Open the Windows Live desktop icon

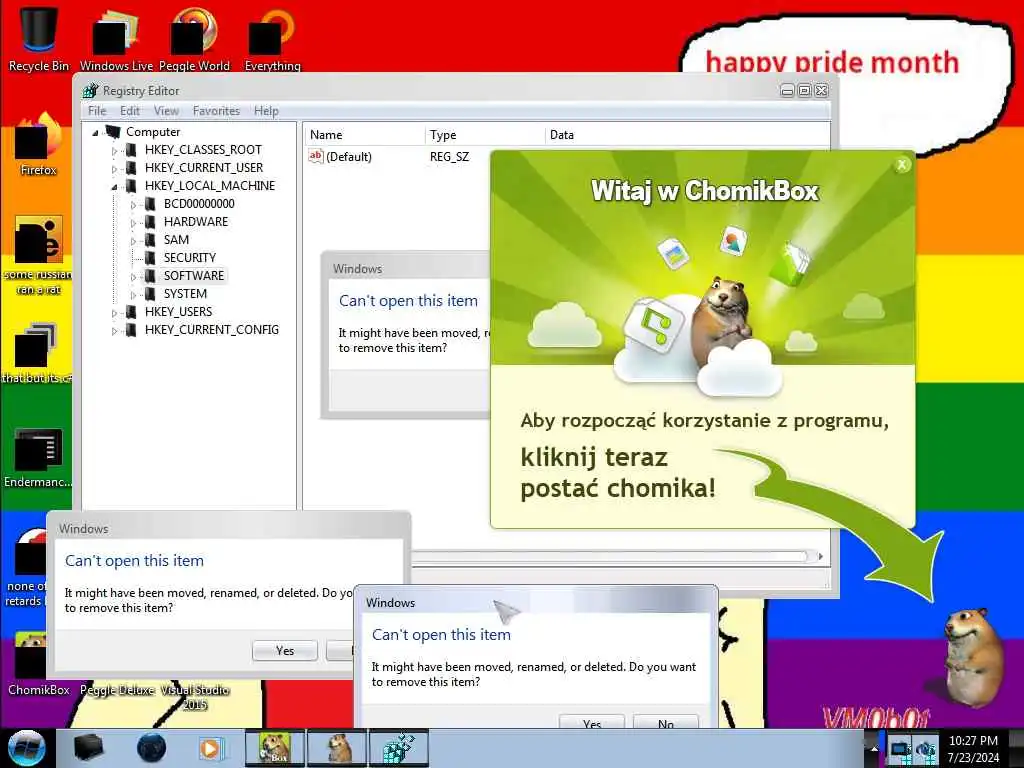coord(116,38)
